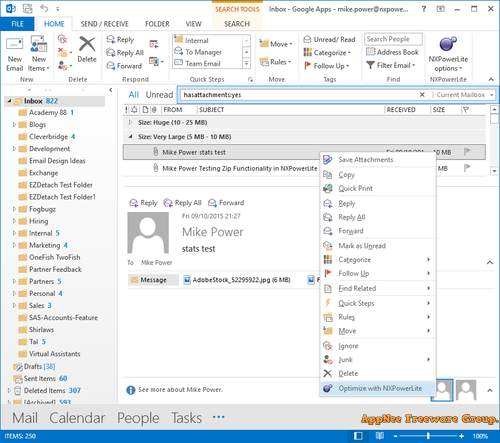Click flag icon on Testing Zip Functionality row
Image resolution: width=500 pixels, height=443 pixels.
pyautogui.click(x=467, y=168)
